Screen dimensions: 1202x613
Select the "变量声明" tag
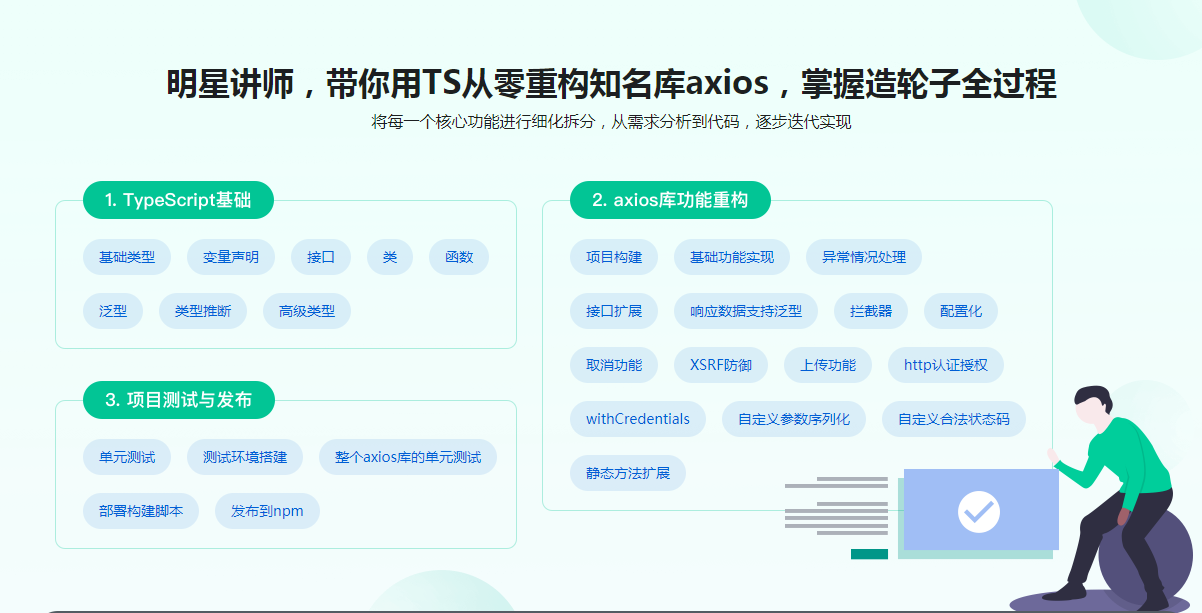point(231,257)
